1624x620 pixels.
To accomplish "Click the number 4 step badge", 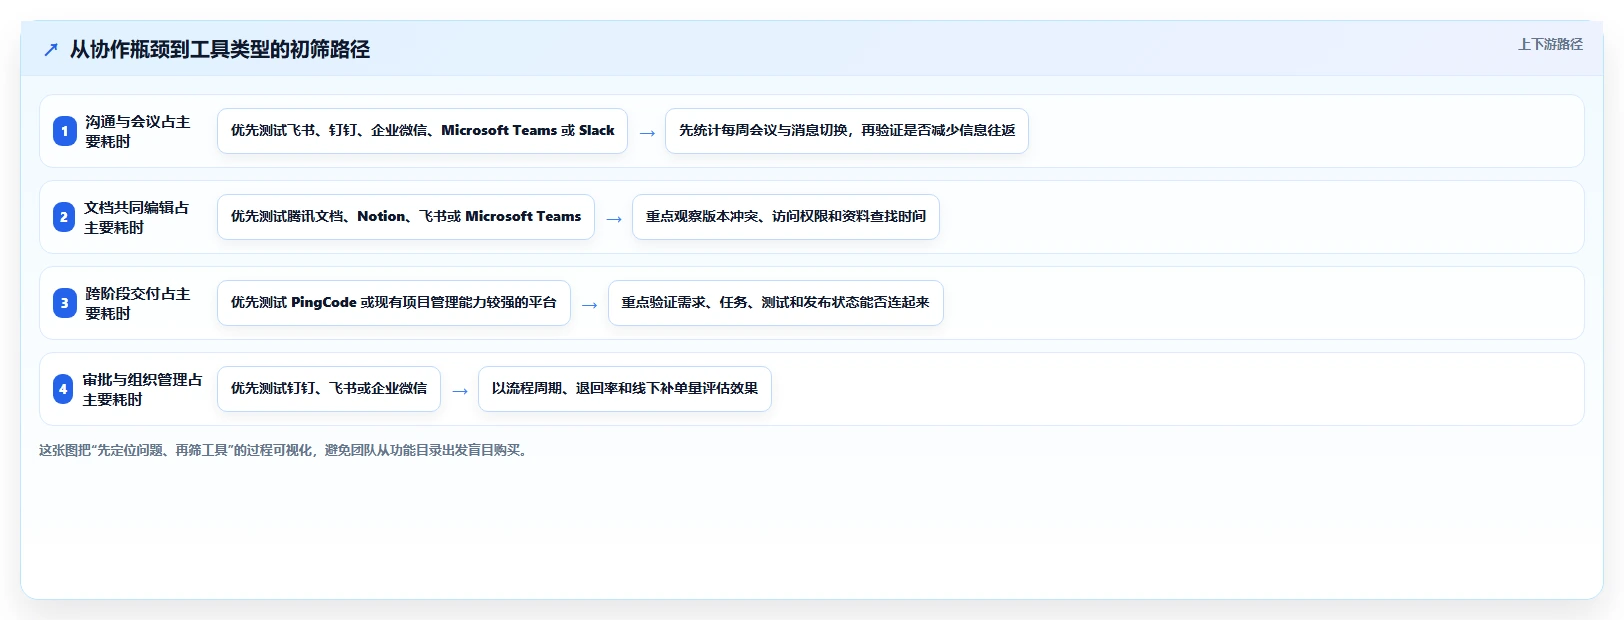I will pos(63,389).
